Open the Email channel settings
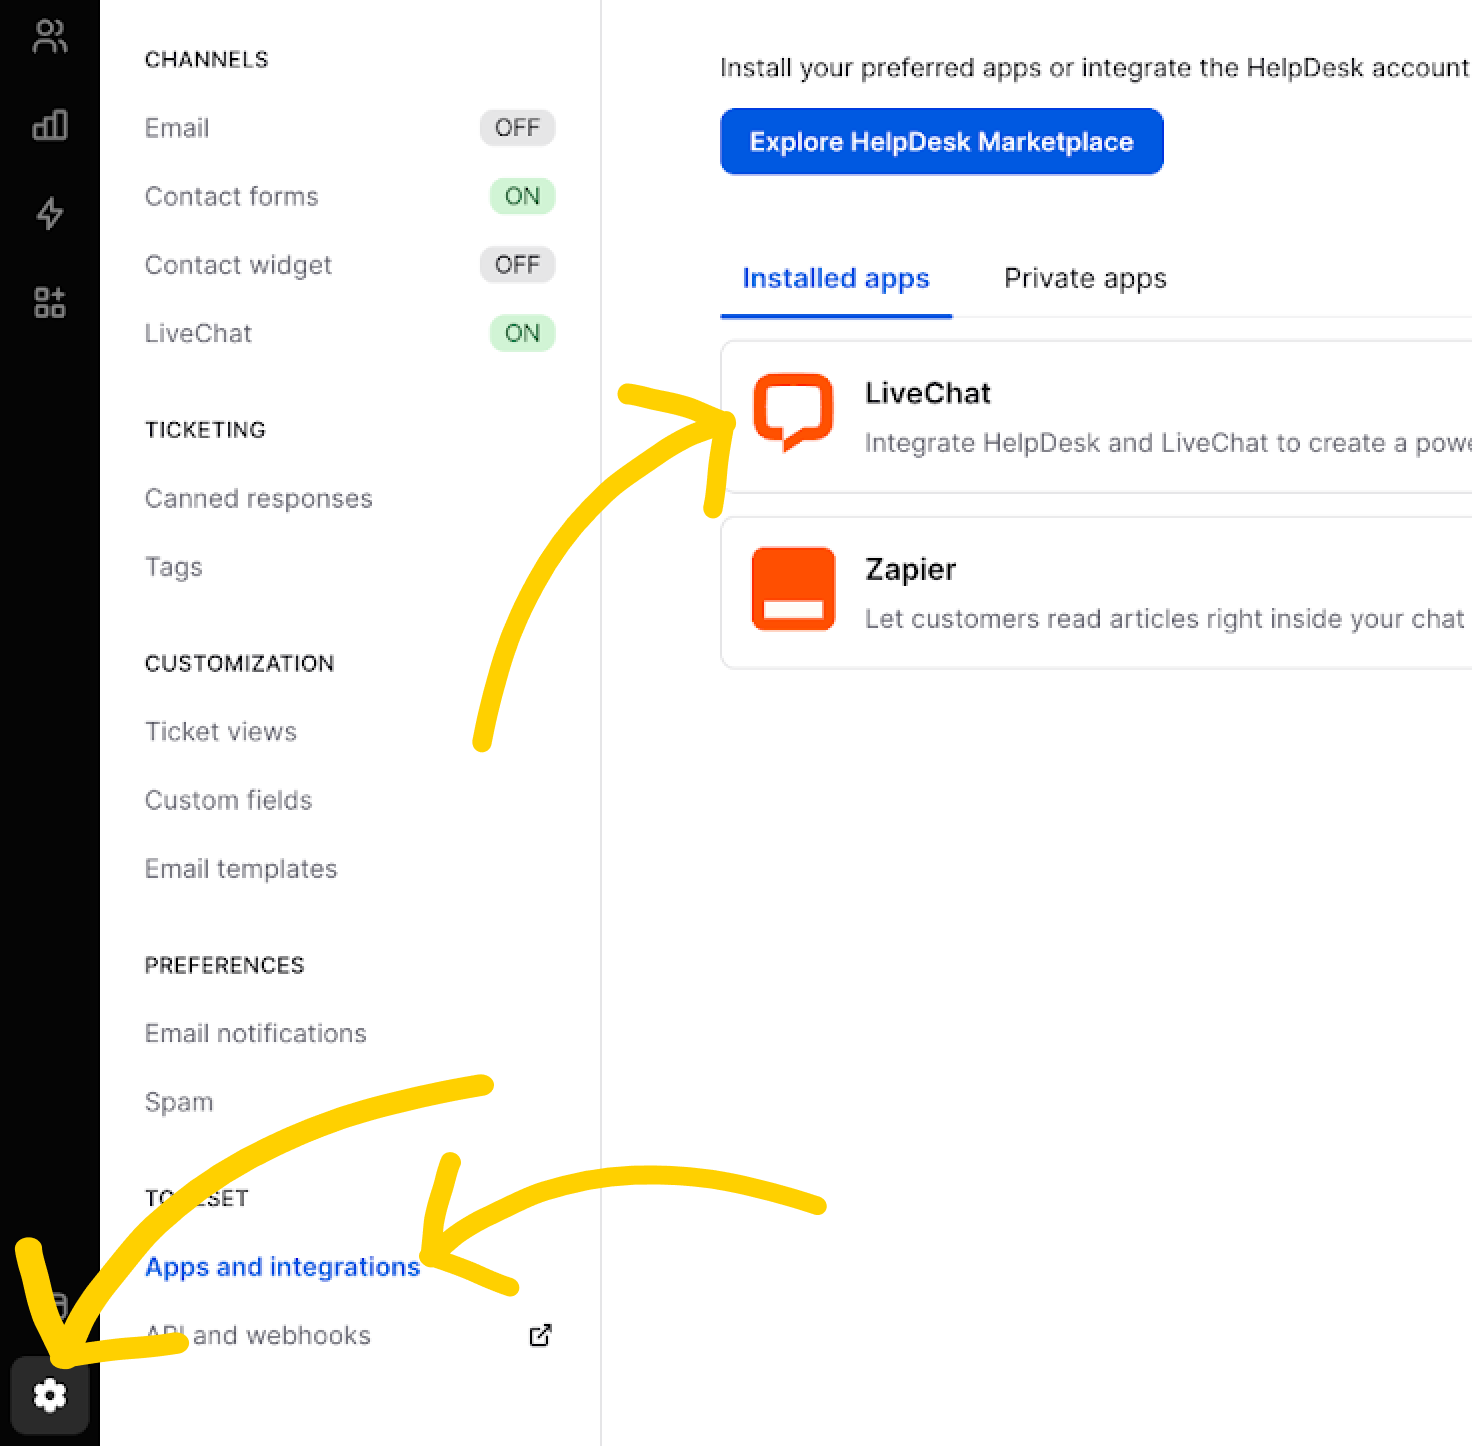1472x1446 pixels. click(x=177, y=128)
